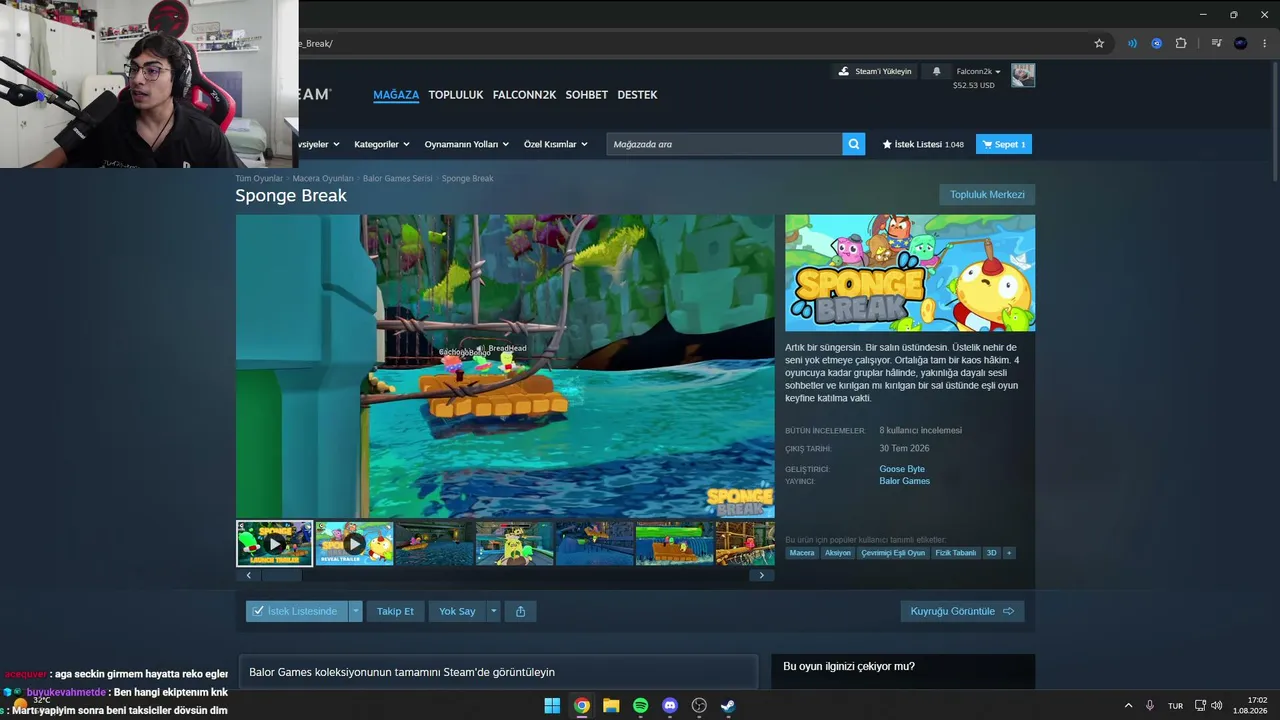The width and height of the screenshot is (1280, 720).
Task: Click the microphone tray icon
Action: (x=1150, y=706)
